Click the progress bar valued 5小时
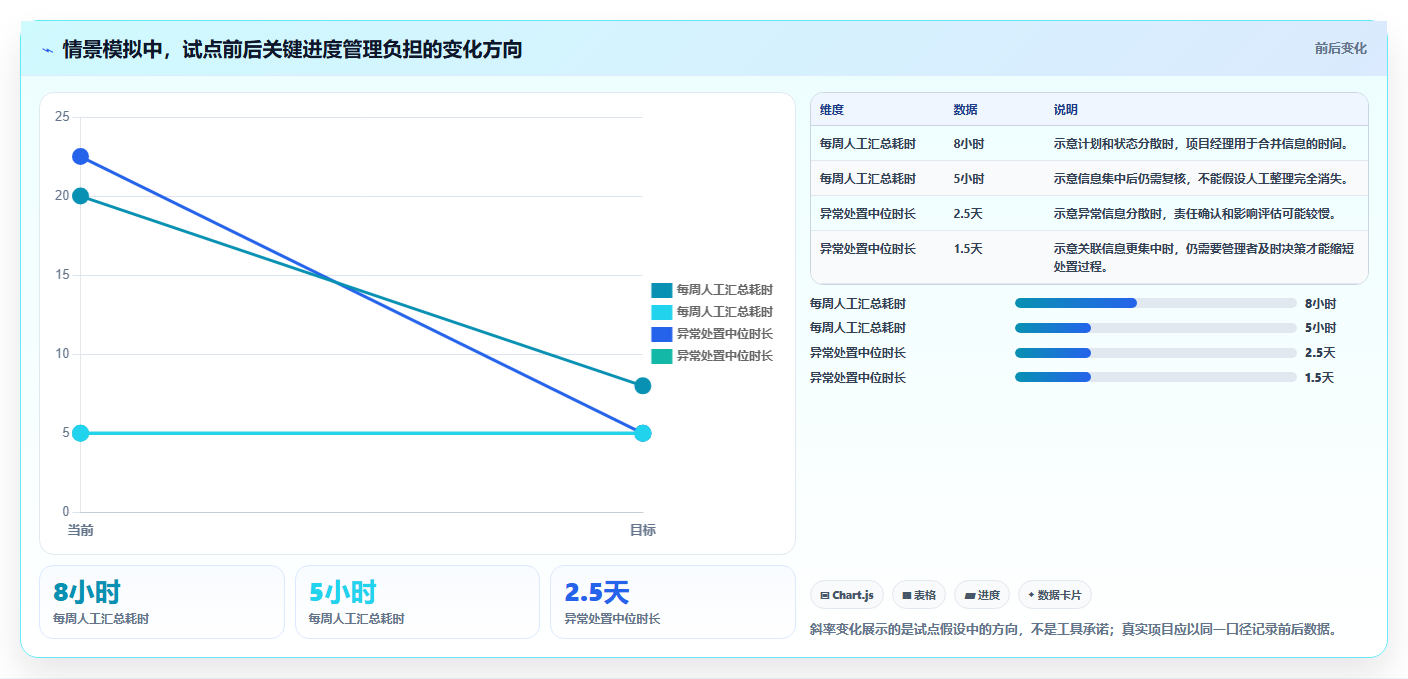Screen dimensions: 1408x679 [1156, 328]
